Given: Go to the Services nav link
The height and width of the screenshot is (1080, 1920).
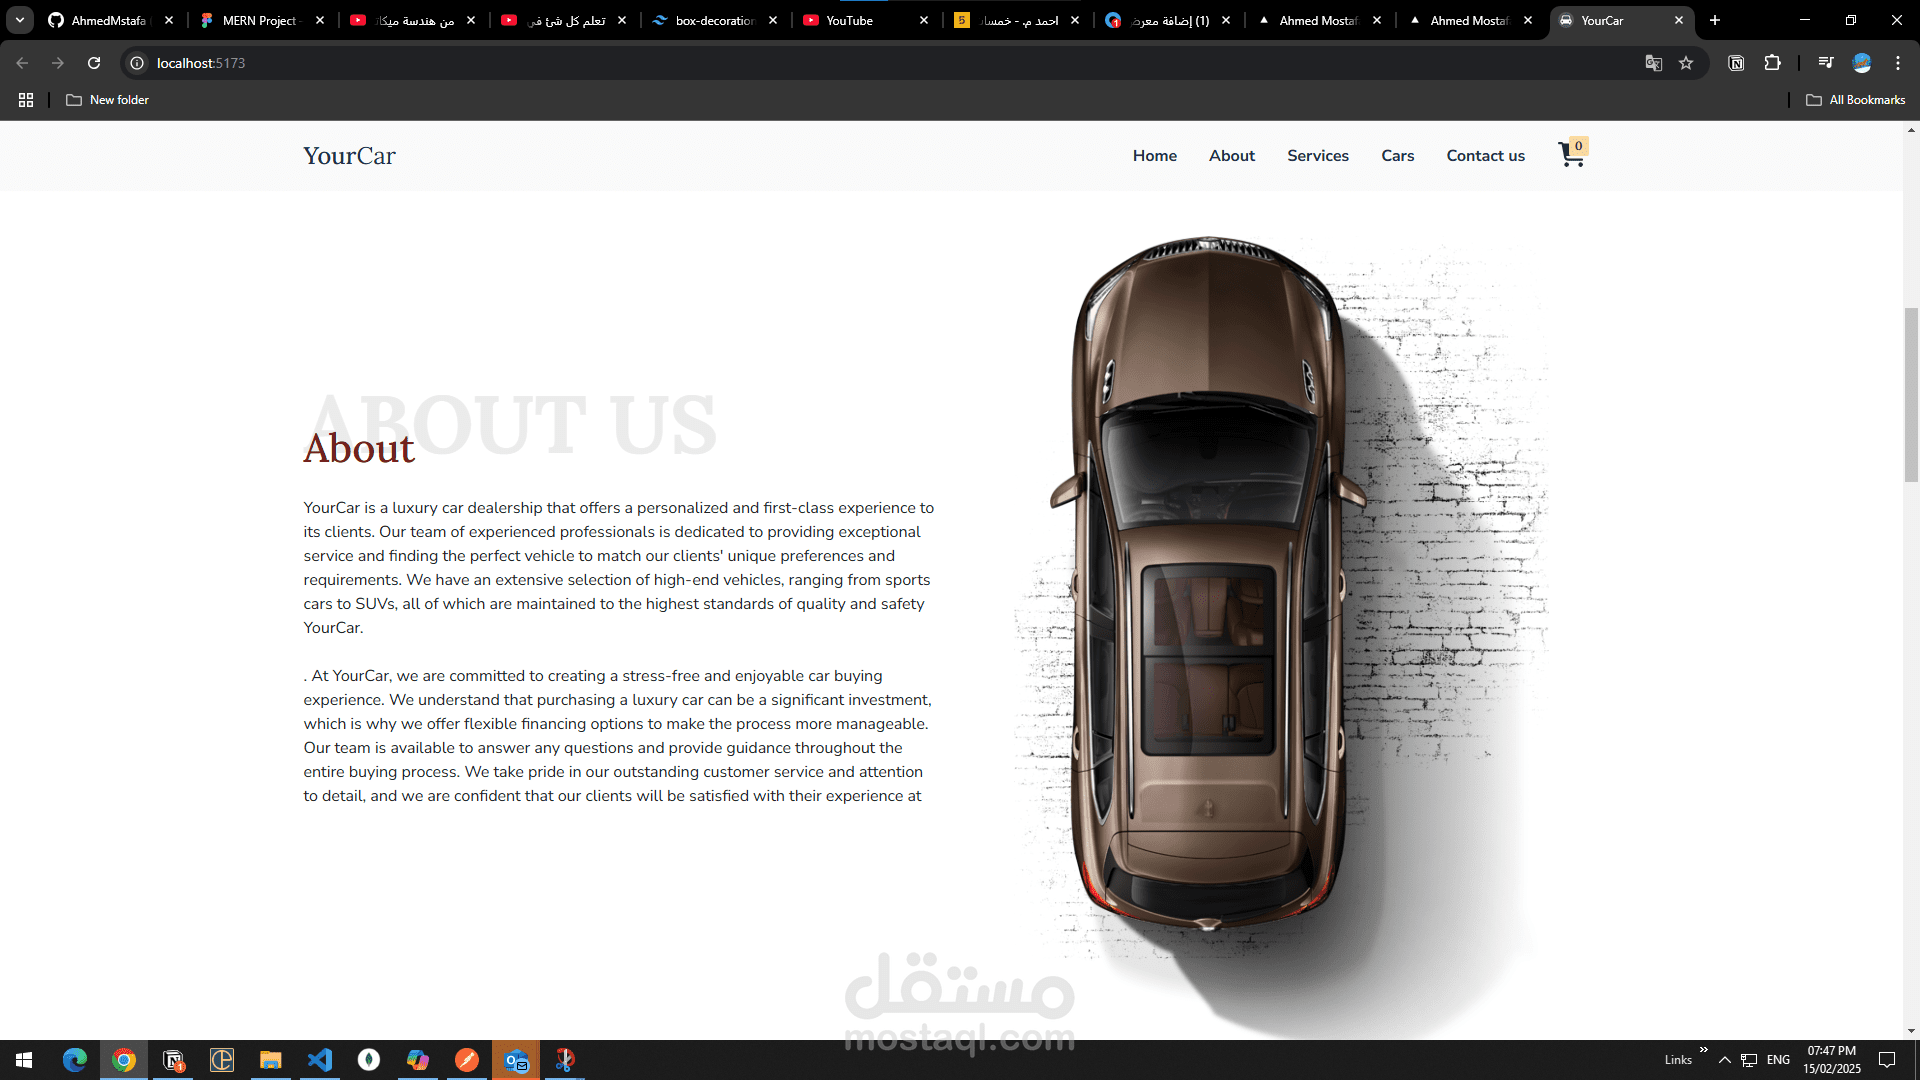Looking at the screenshot, I should [x=1317, y=156].
